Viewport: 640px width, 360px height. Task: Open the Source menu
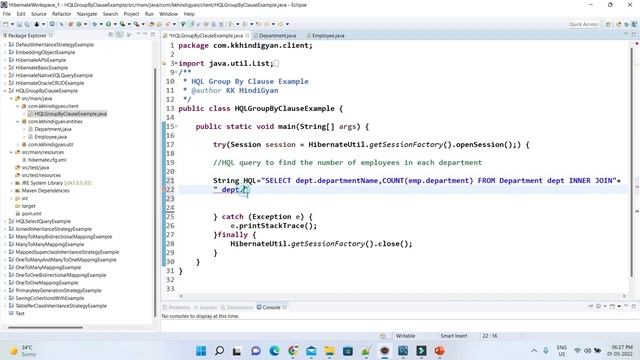(x=39, y=14)
